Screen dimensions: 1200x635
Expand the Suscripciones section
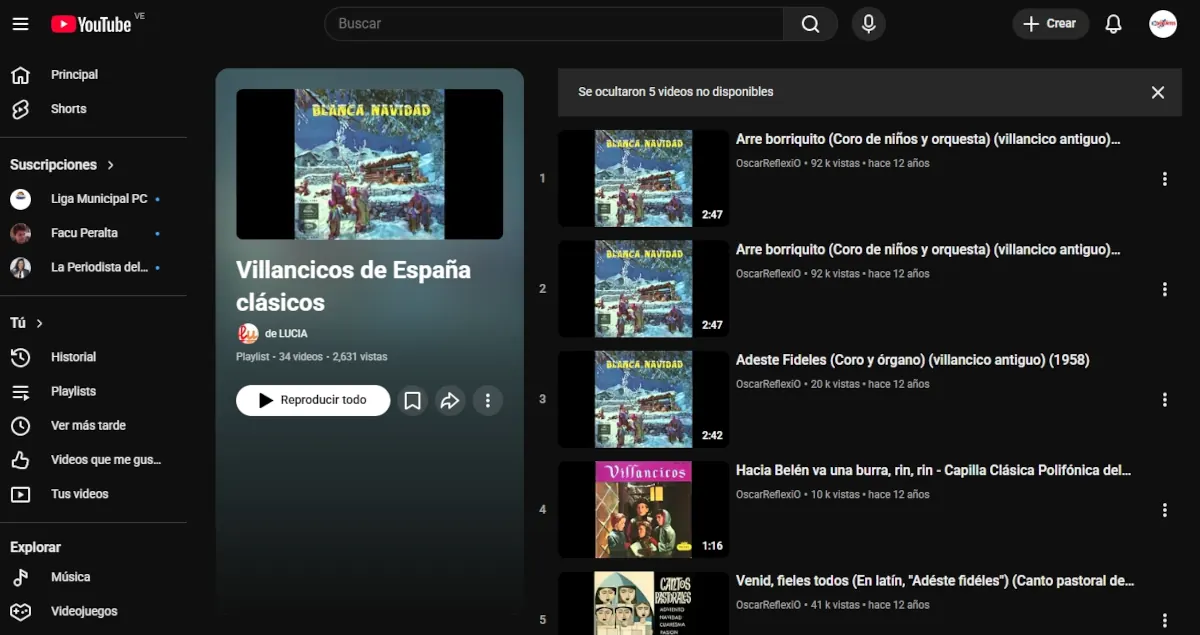pos(62,165)
